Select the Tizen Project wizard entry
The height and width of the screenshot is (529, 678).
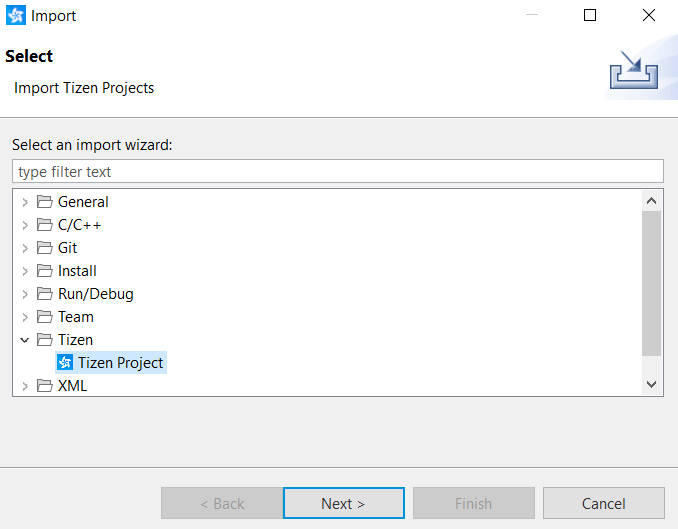(x=111, y=362)
